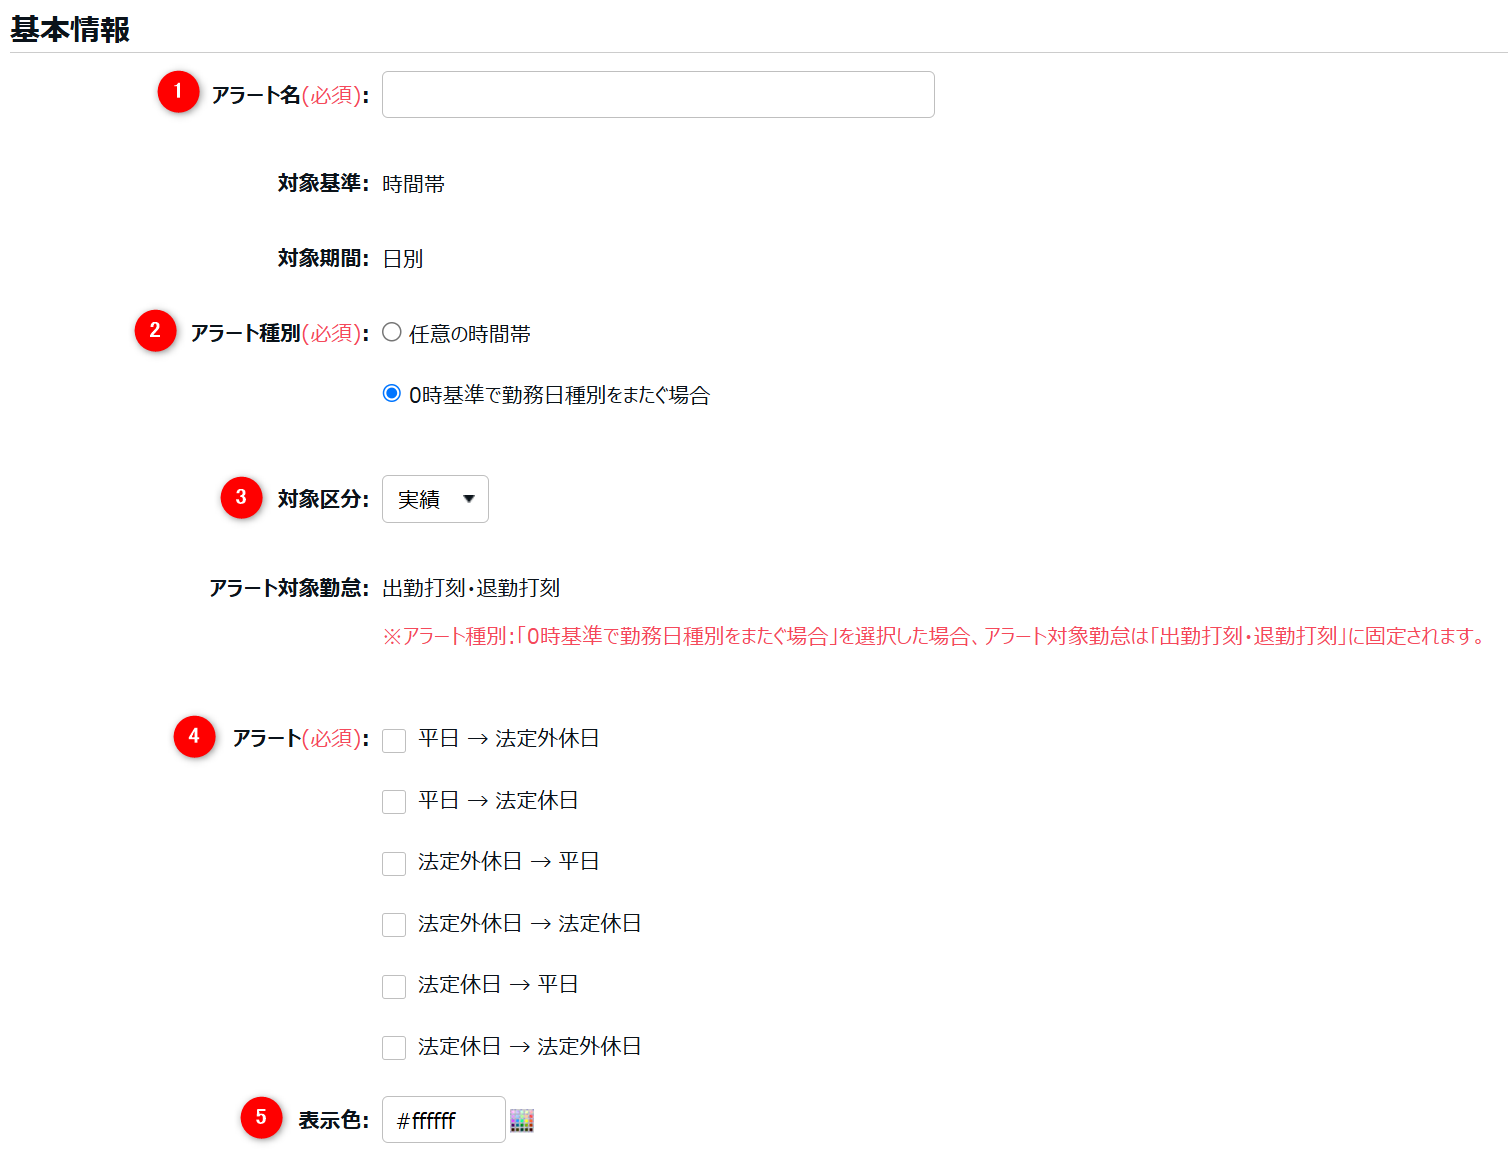
Task: Click the 出勤打刻・退勤打刻 value text
Action: click(471, 588)
